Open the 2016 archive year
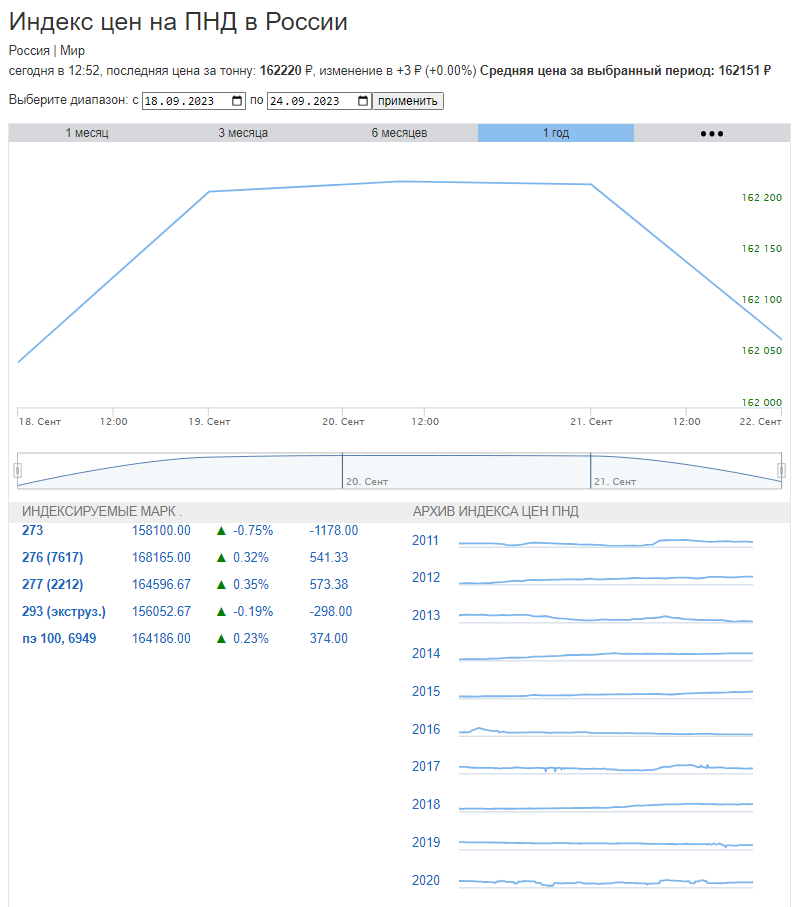 point(426,729)
